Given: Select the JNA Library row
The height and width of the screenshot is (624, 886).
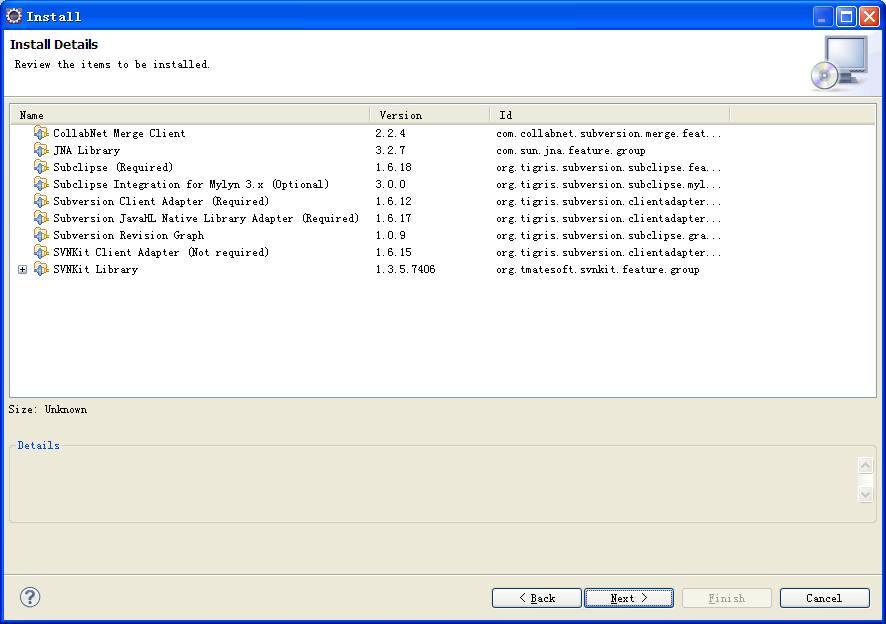Looking at the screenshot, I should tap(86, 150).
